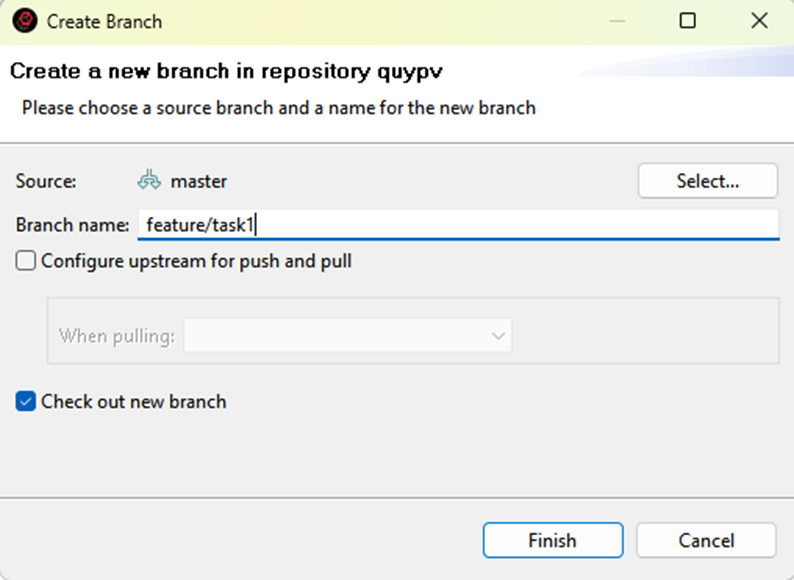Close the Create Branch dialog with X
The width and height of the screenshot is (794, 580).
[x=759, y=21]
